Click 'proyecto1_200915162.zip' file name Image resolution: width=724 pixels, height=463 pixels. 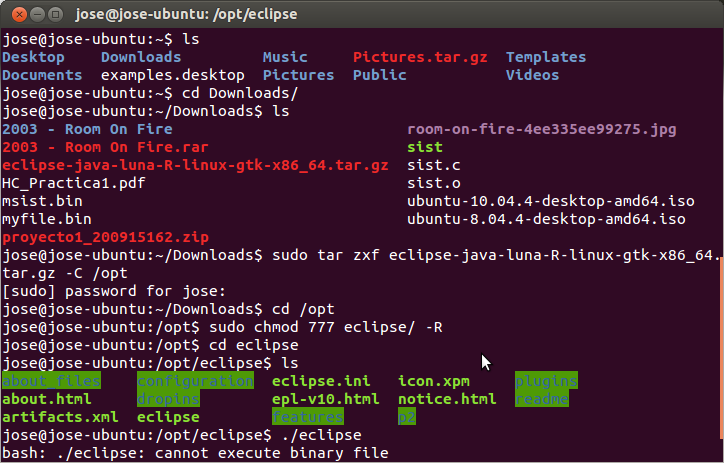pyautogui.click(x=105, y=237)
